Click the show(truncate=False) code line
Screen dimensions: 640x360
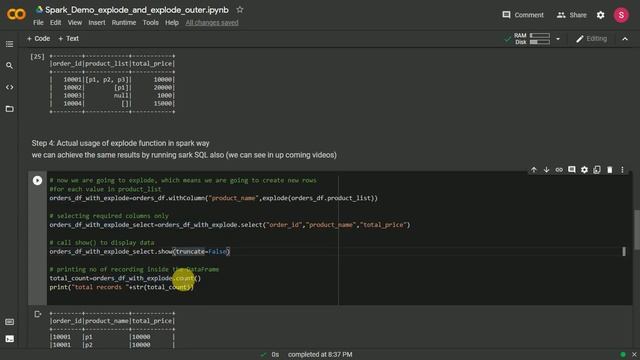(x=140, y=251)
